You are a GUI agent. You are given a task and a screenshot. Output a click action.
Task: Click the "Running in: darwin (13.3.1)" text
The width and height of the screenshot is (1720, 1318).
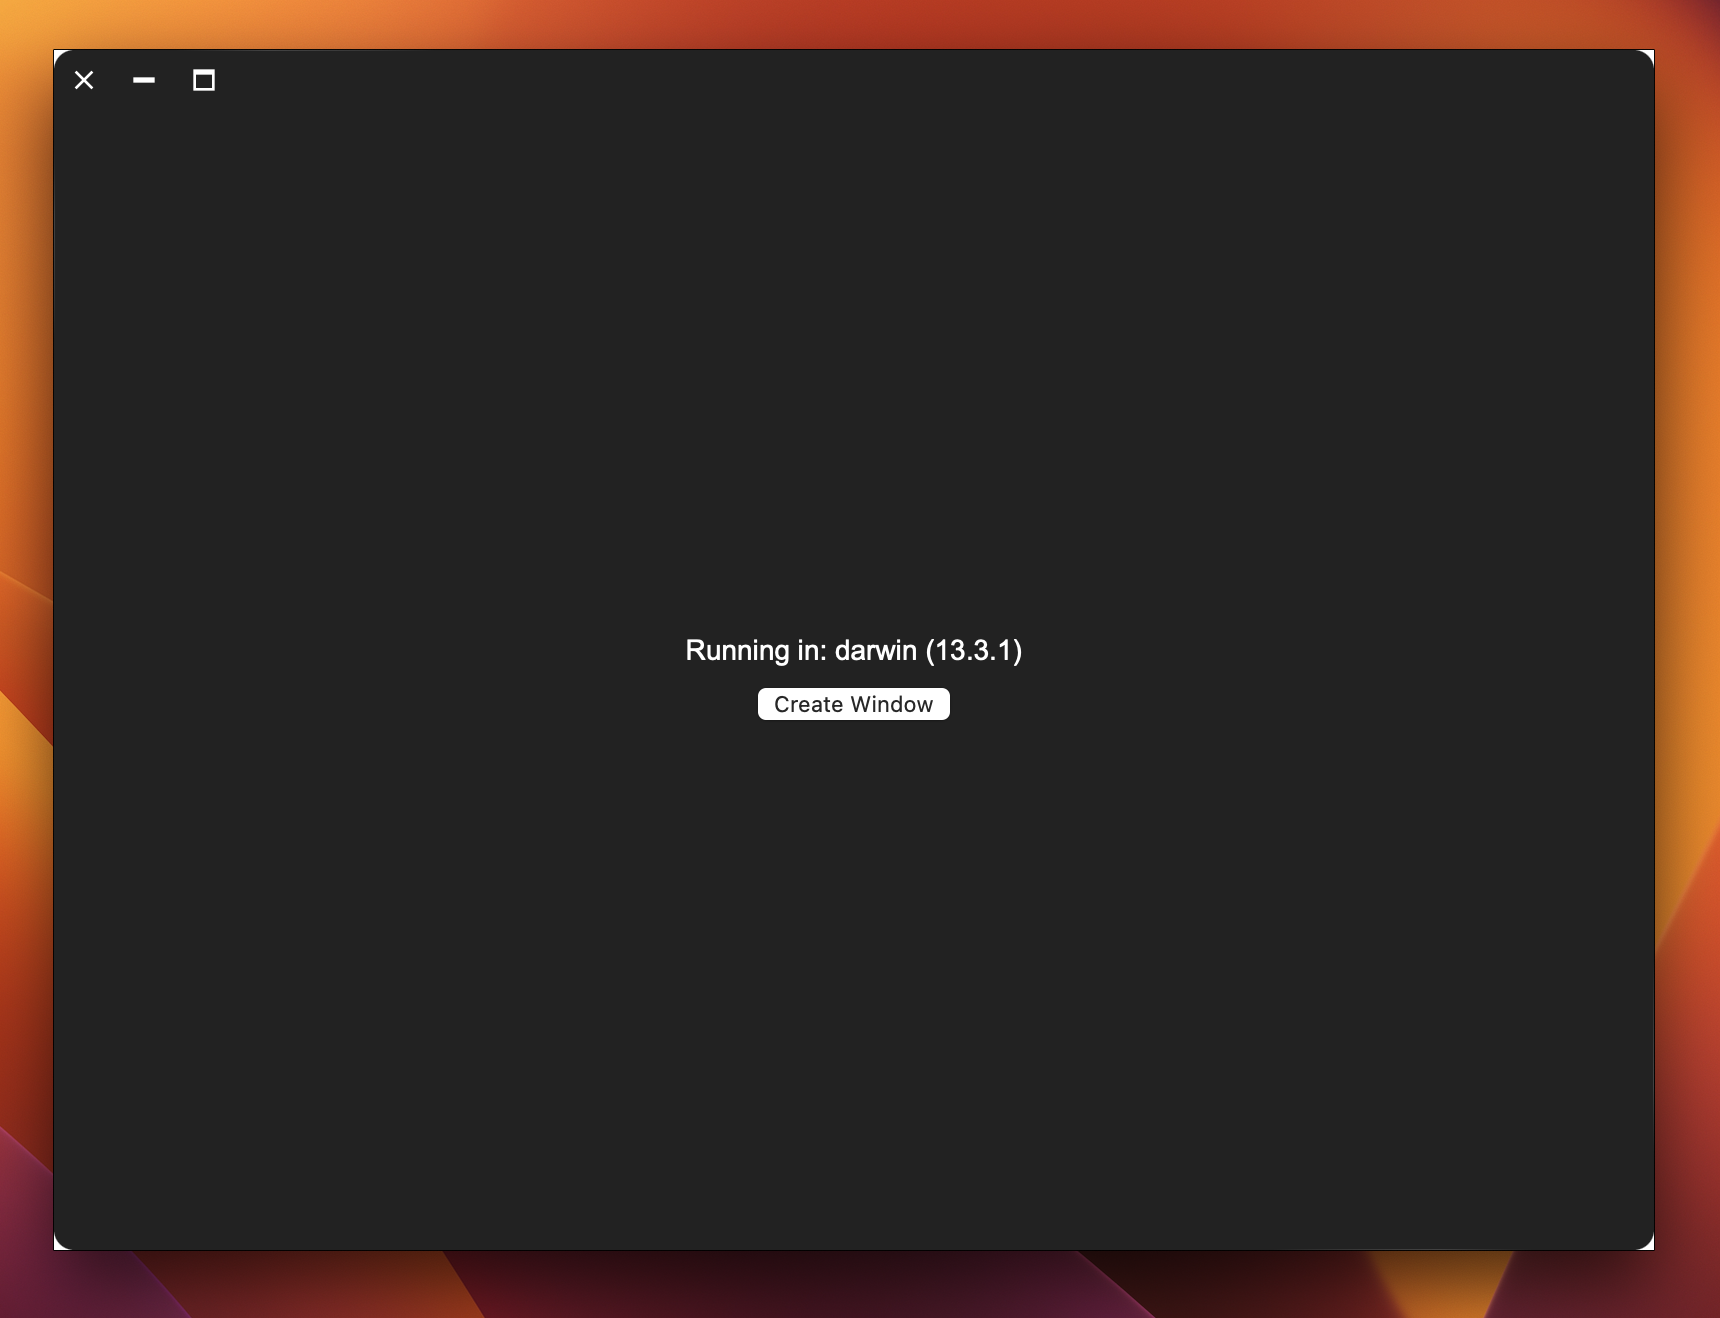pyautogui.click(x=853, y=650)
